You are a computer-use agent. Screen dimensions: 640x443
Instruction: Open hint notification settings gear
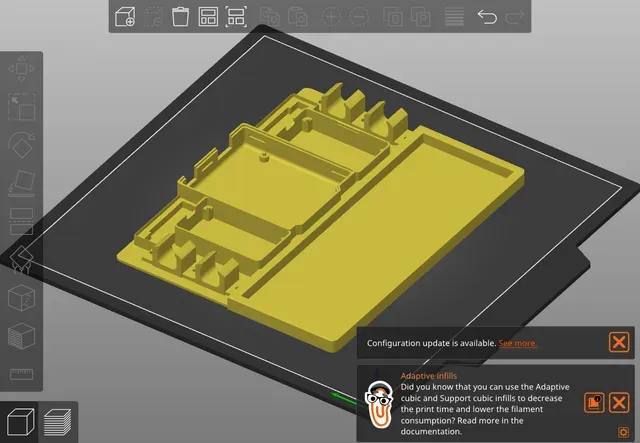tap(623, 432)
